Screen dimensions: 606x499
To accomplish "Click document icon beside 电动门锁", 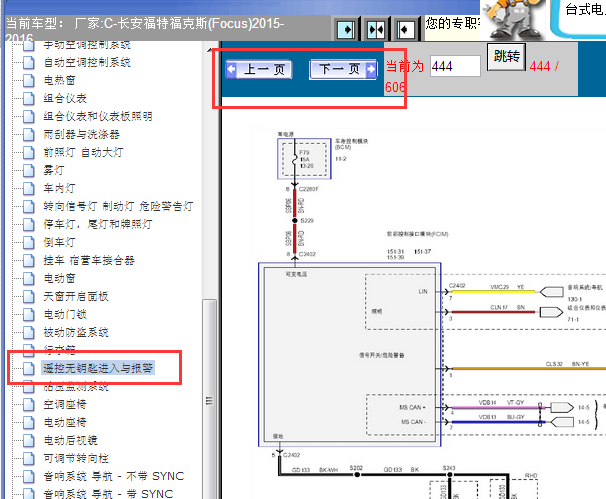I will pyautogui.click(x=28, y=314).
